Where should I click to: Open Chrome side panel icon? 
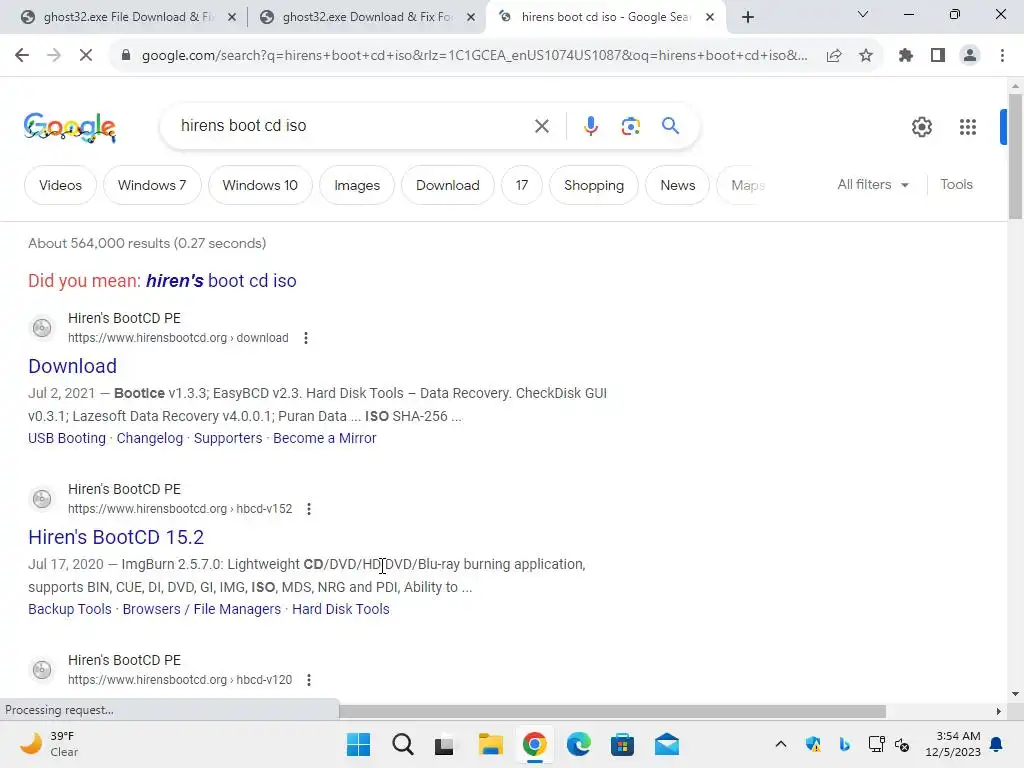[938, 56]
